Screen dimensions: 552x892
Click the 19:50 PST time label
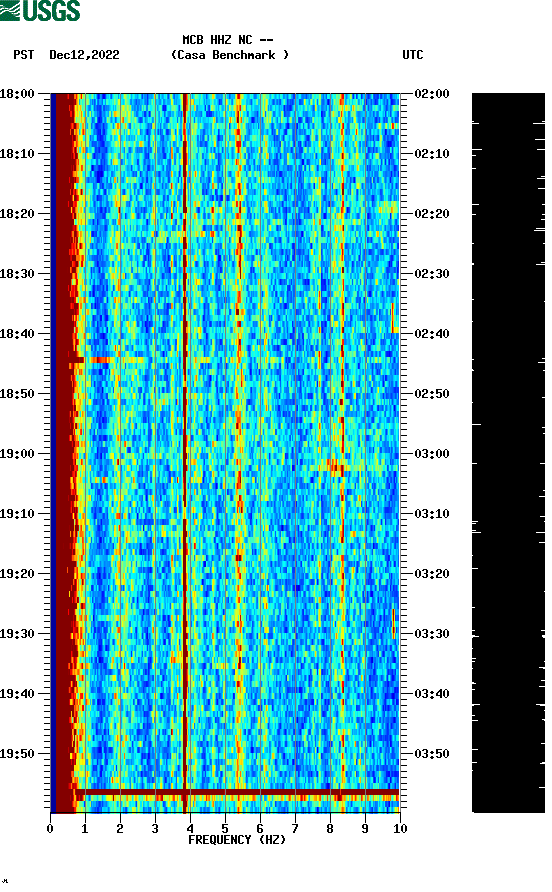17,754
